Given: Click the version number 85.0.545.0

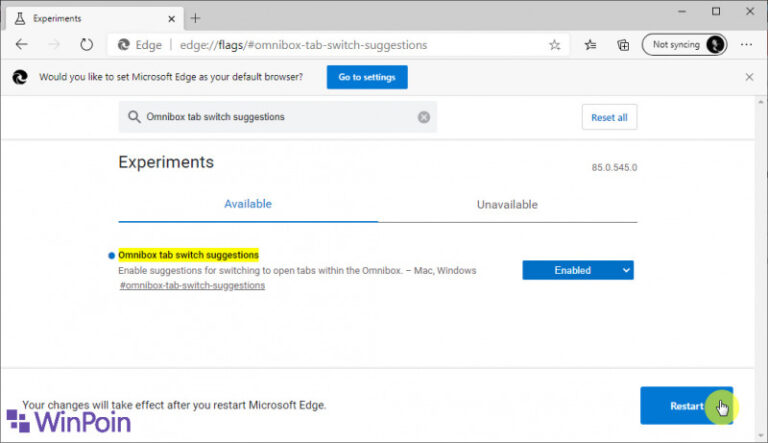Looking at the screenshot, I should tap(614, 167).
